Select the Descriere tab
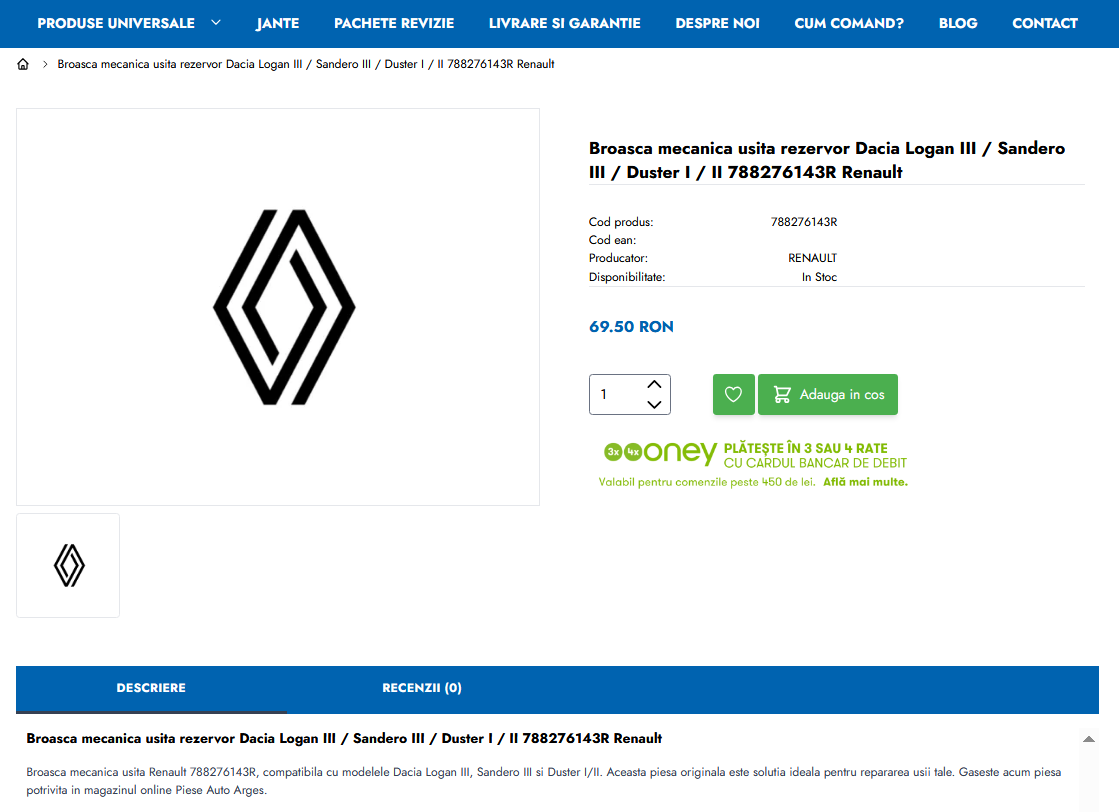 (x=151, y=688)
